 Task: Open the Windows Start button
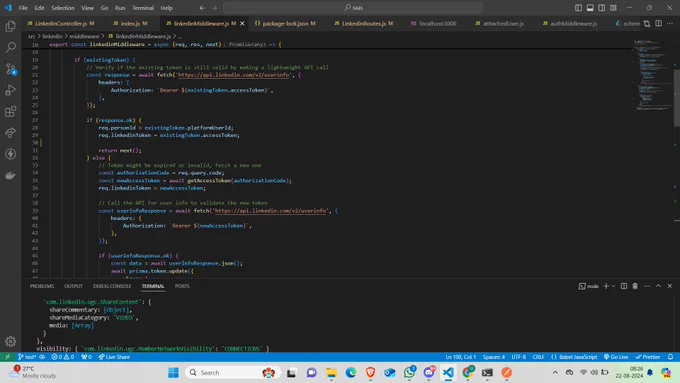pos(173,373)
